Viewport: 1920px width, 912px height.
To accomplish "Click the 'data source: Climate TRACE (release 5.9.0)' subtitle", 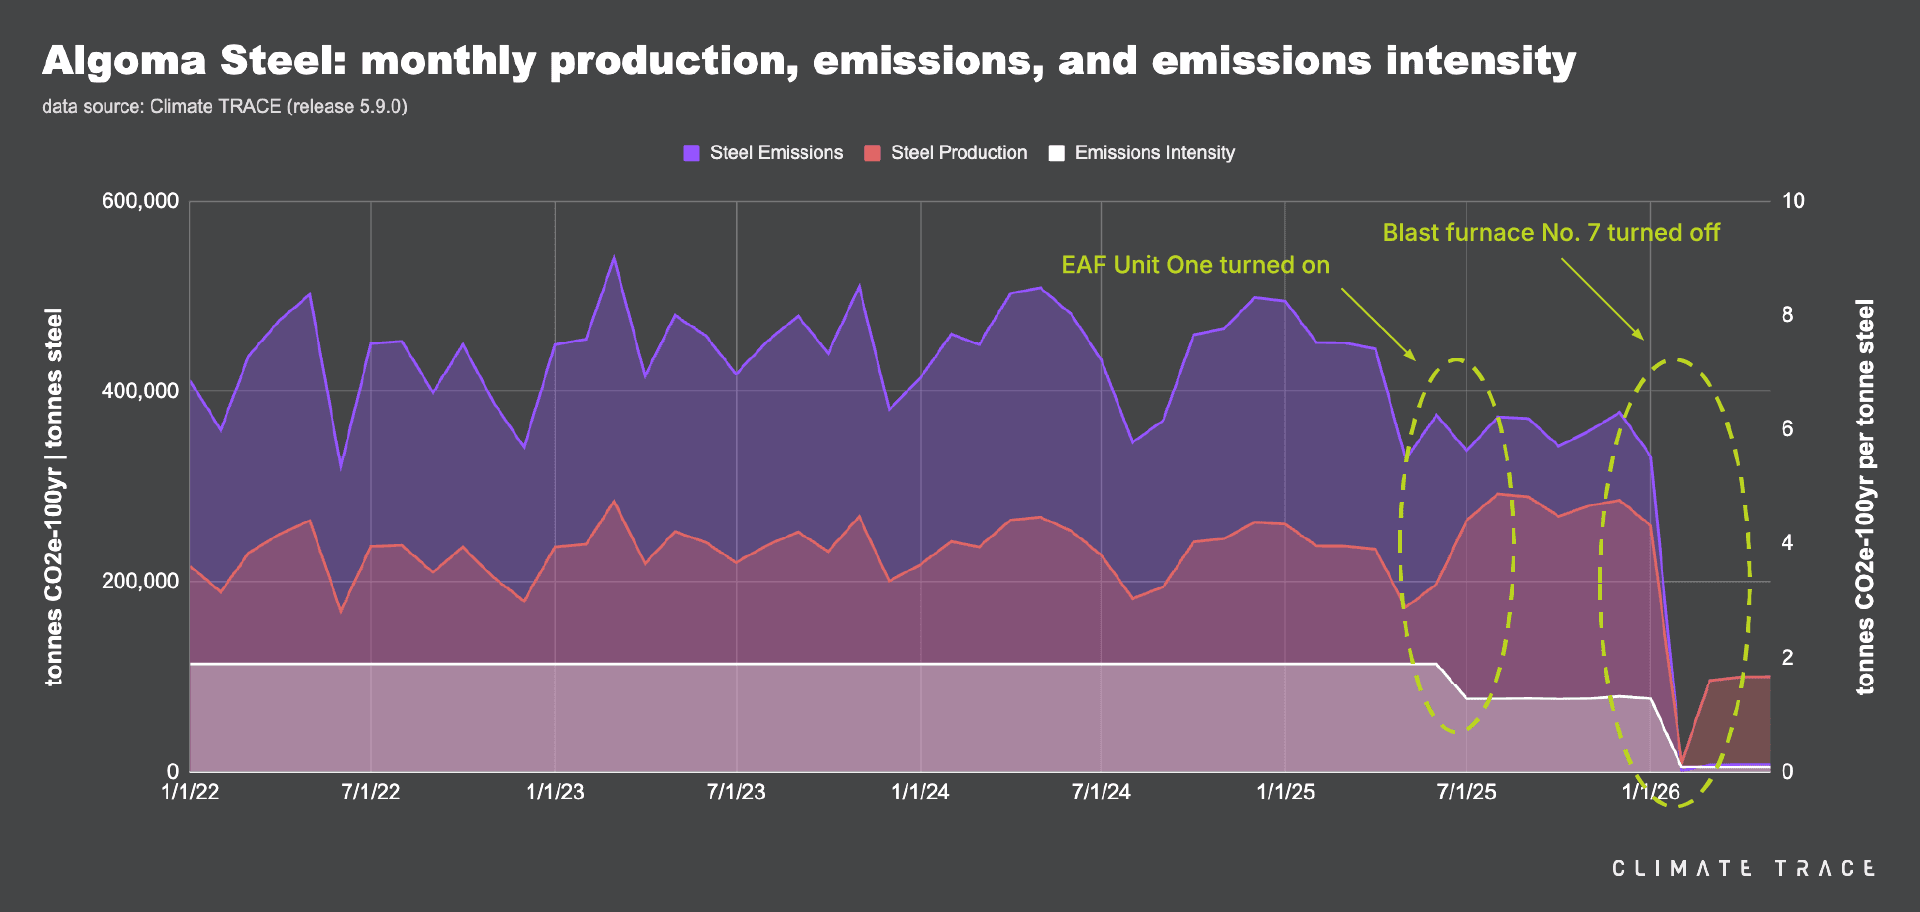I will [x=225, y=107].
